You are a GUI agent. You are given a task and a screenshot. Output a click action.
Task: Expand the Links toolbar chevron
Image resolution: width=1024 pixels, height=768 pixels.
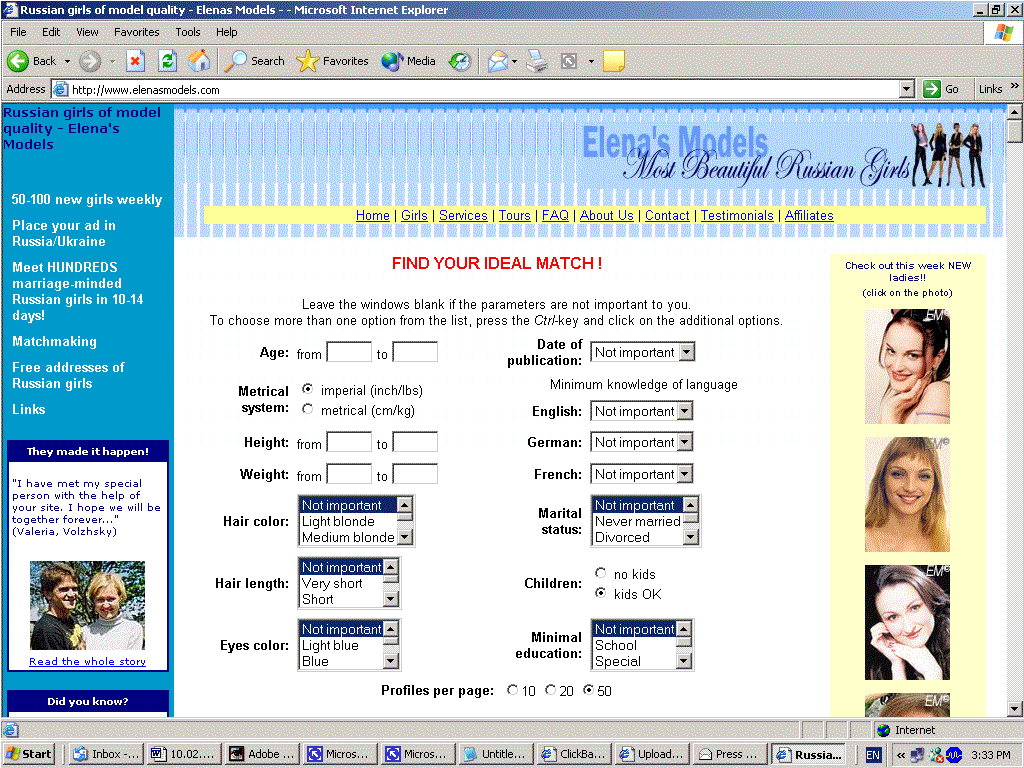1014,86
